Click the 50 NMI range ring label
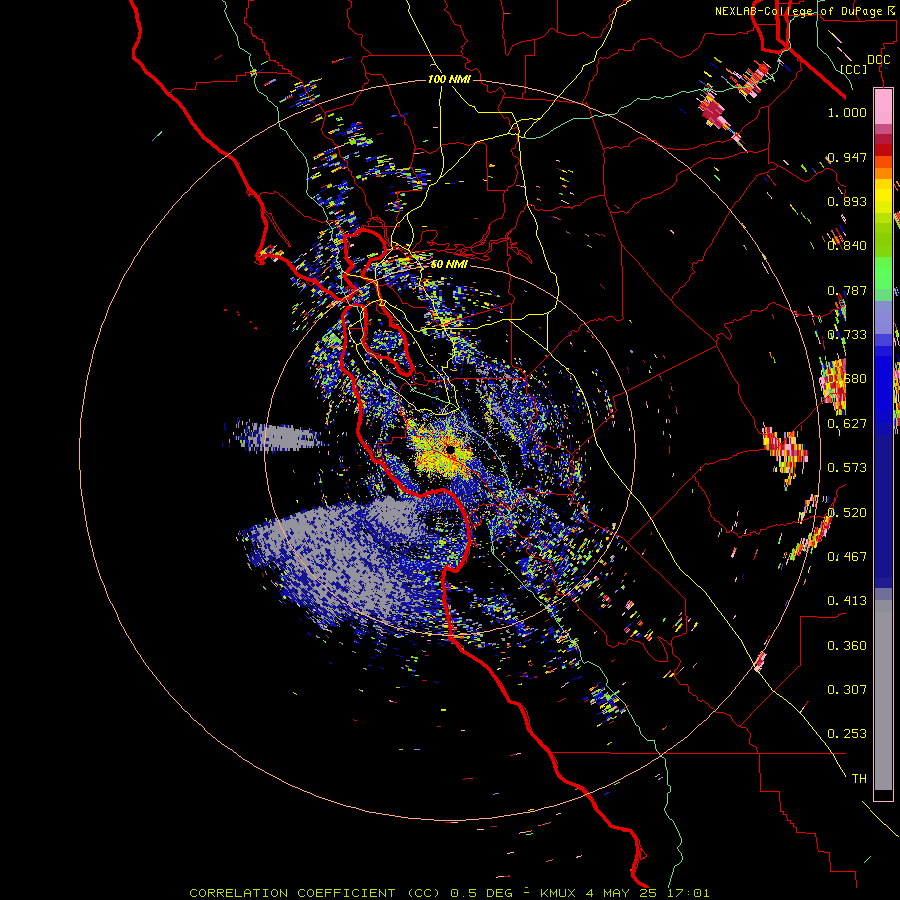 click(449, 264)
